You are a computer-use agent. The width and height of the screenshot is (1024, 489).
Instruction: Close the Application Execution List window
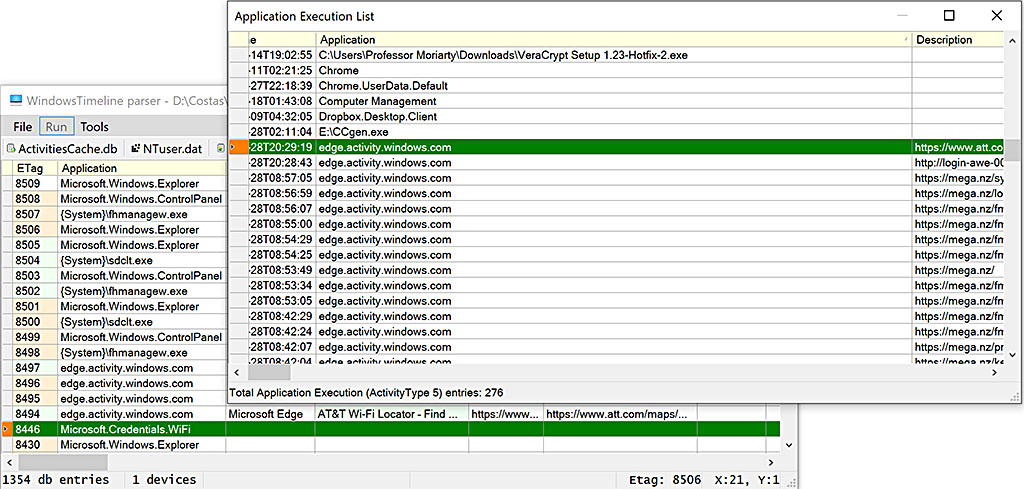click(x=997, y=16)
